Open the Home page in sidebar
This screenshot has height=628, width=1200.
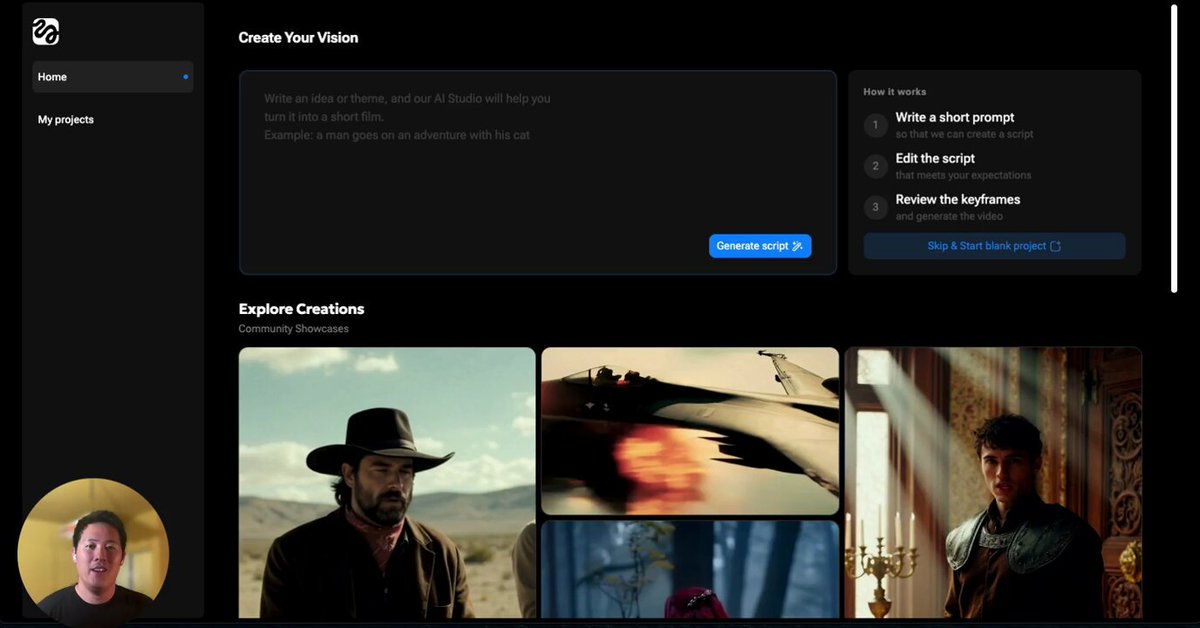click(112, 77)
